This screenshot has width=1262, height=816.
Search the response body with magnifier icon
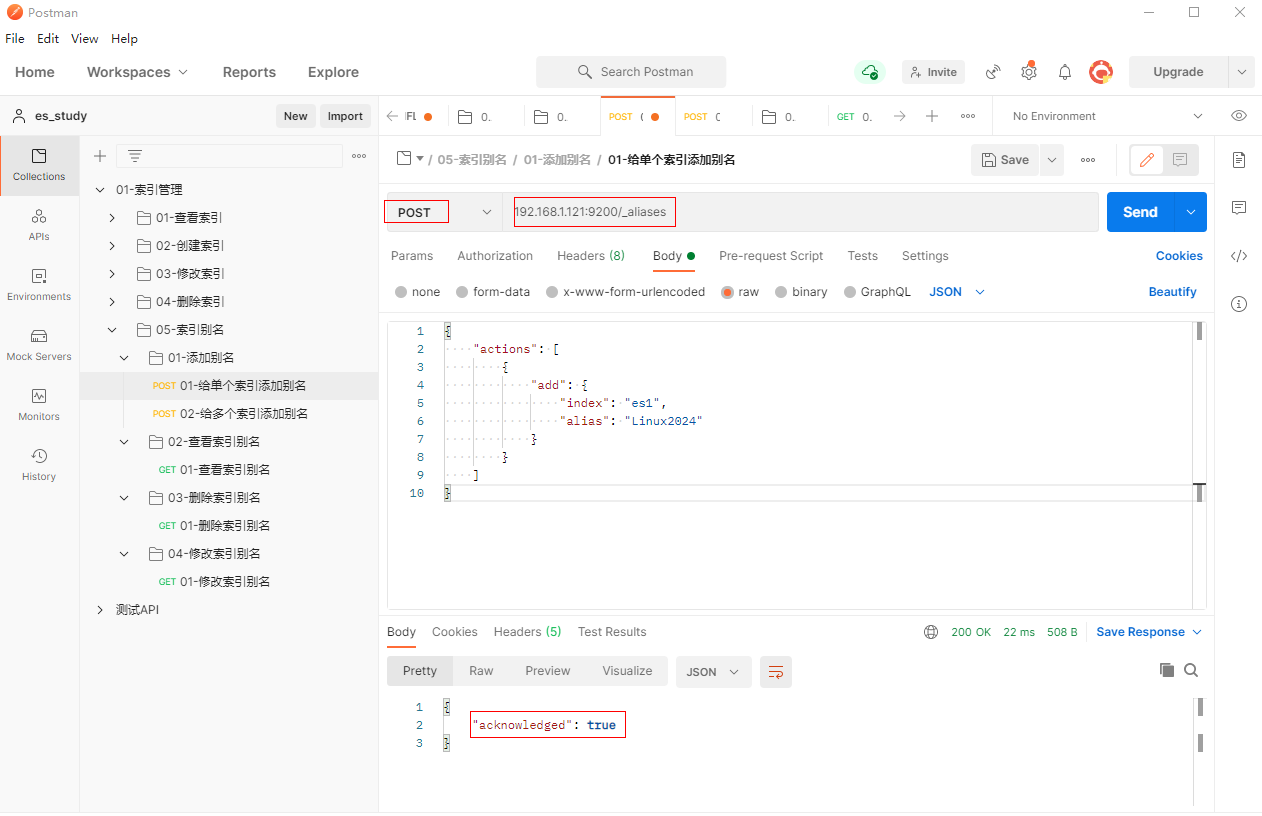tap(1191, 670)
